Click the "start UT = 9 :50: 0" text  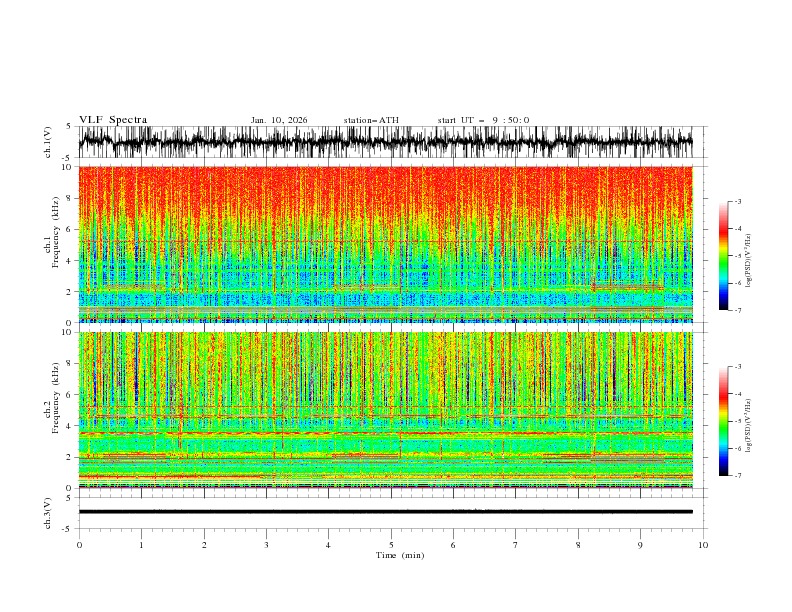pos(483,120)
